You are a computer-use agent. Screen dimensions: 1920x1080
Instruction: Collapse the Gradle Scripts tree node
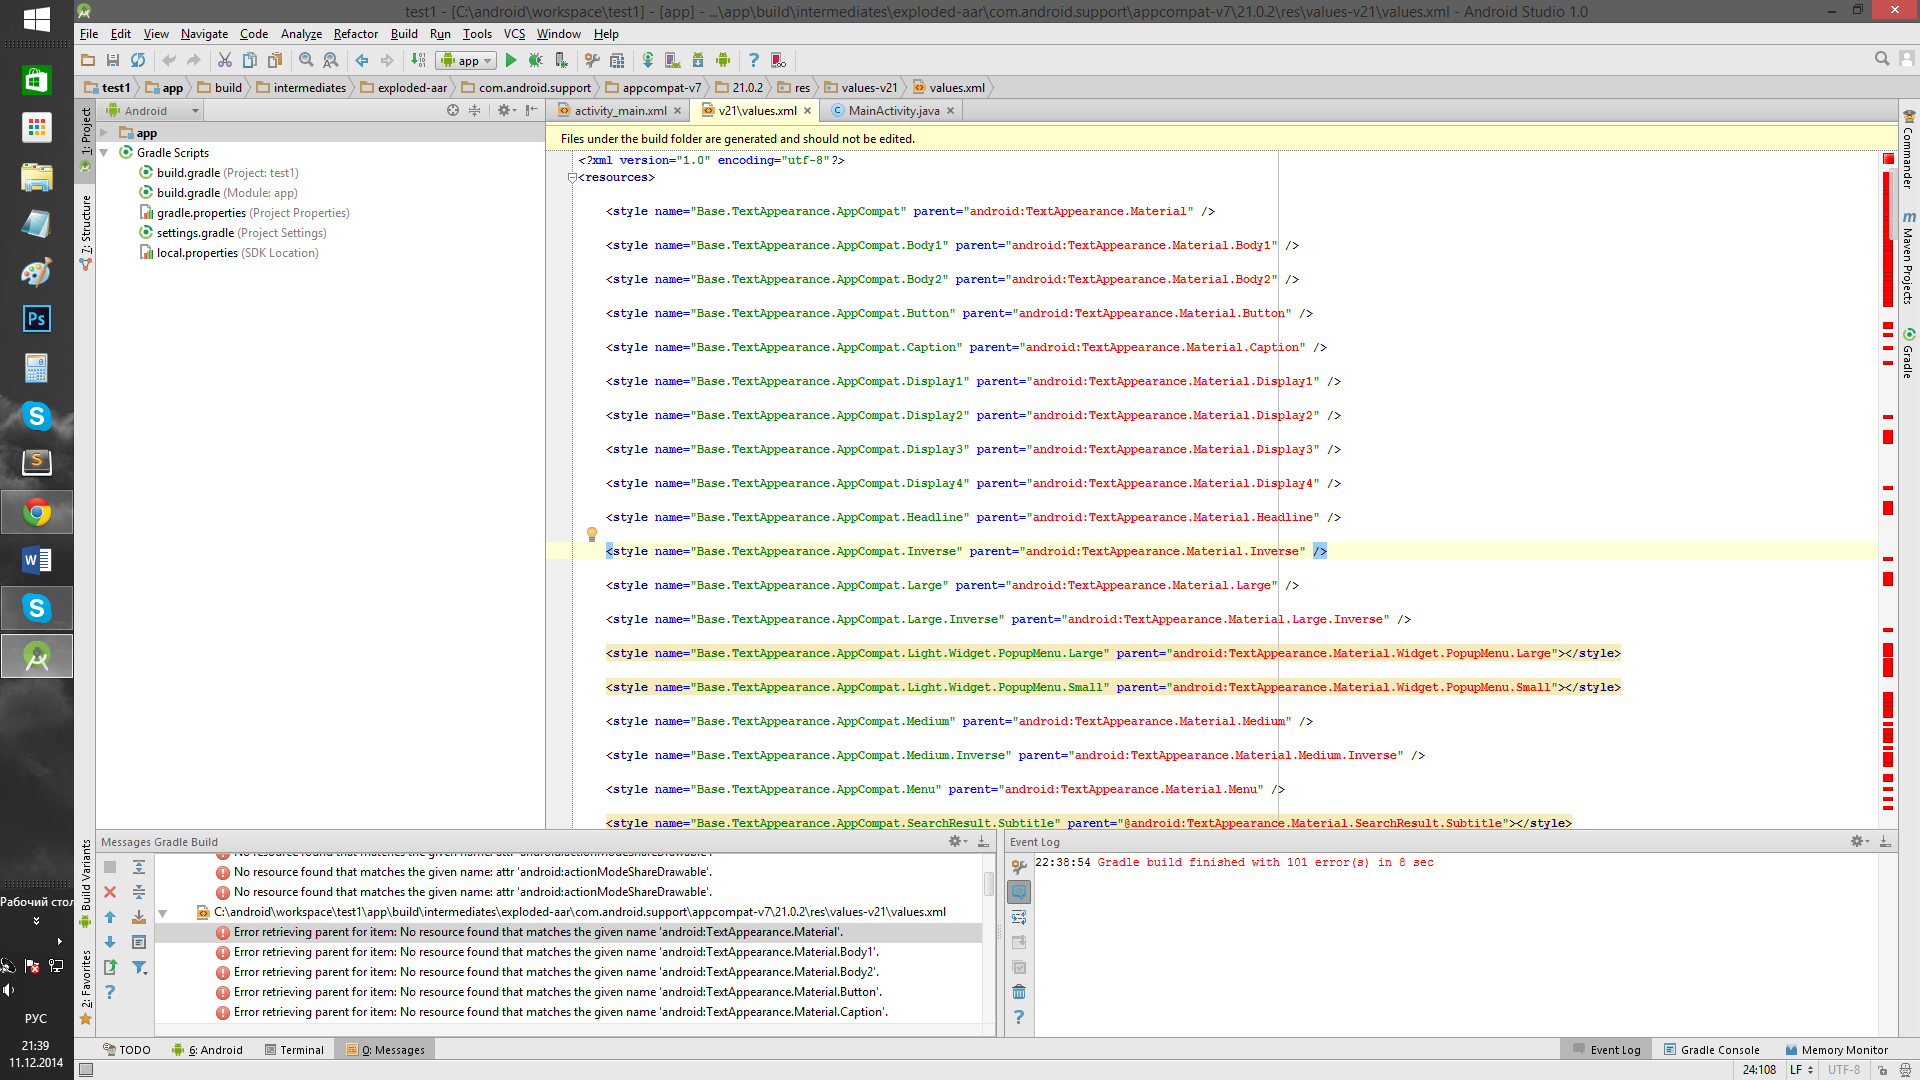tap(104, 153)
